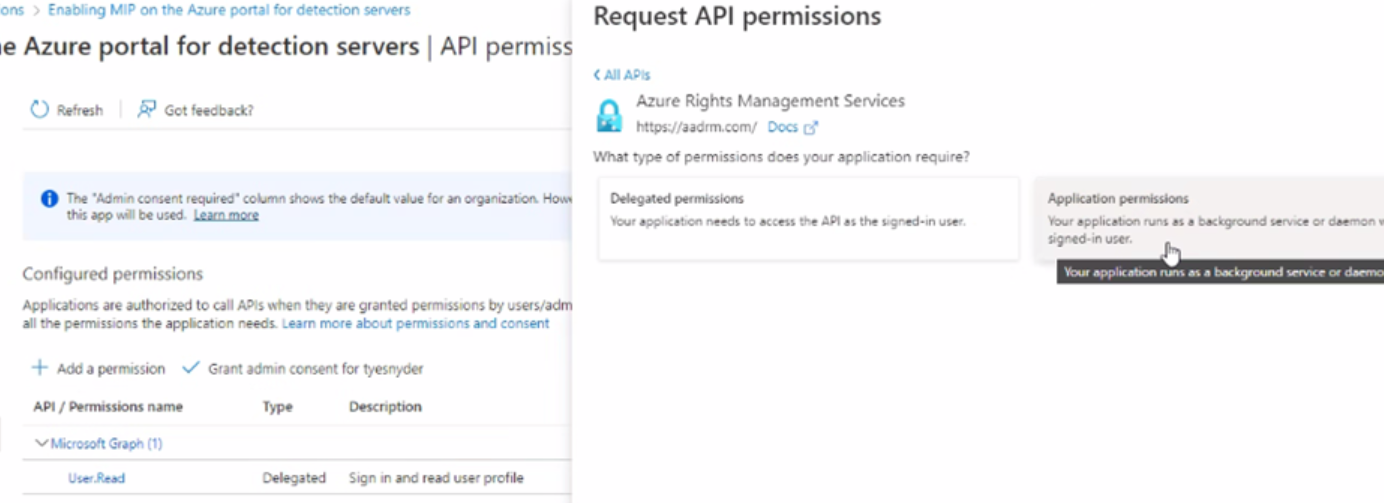Go back using the All APIs chevron
This screenshot has width=1384, height=503.
coord(597,75)
